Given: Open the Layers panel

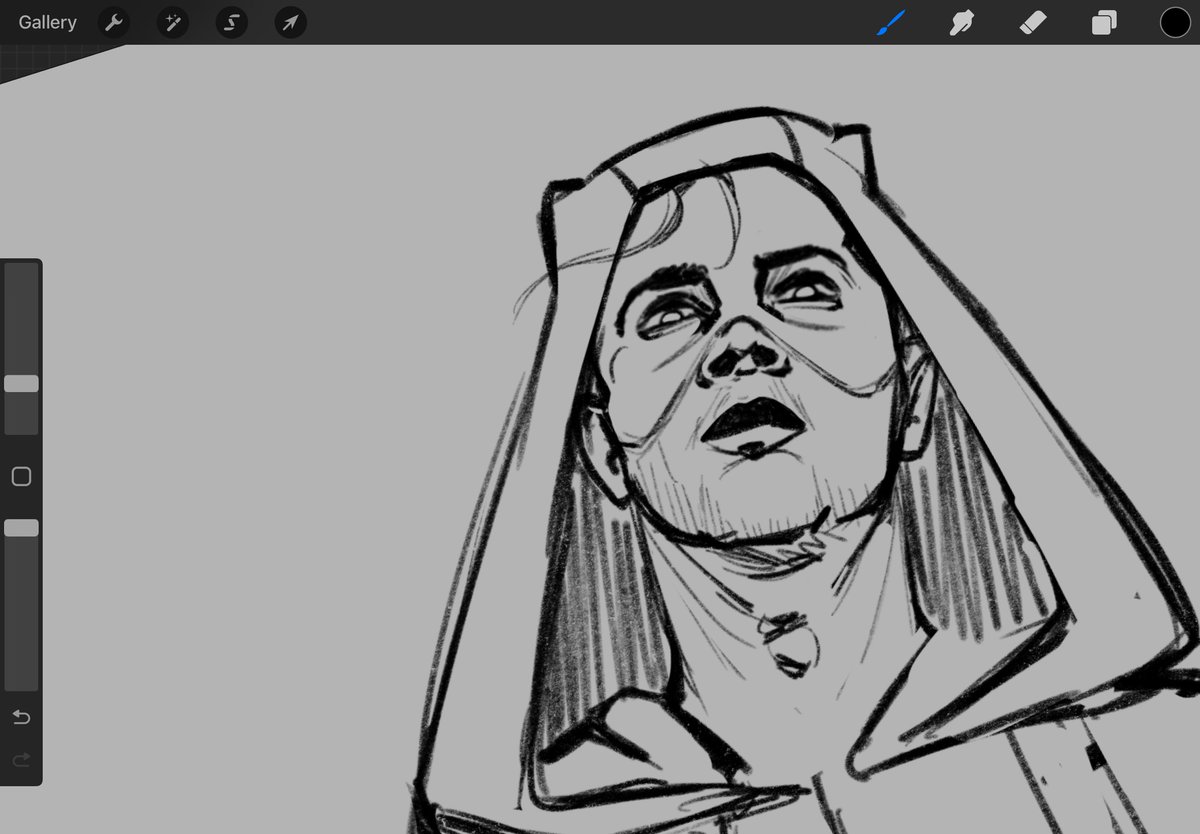Looking at the screenshot, I should click(x=1104, y=22).
